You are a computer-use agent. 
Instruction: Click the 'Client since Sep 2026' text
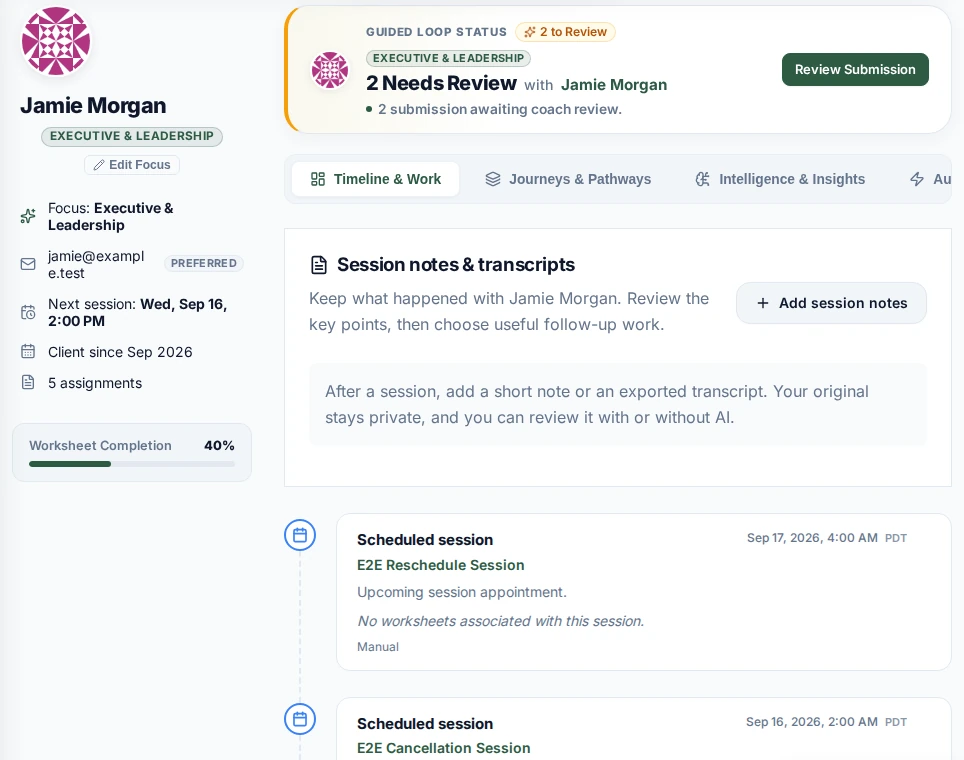pos(120,352)
